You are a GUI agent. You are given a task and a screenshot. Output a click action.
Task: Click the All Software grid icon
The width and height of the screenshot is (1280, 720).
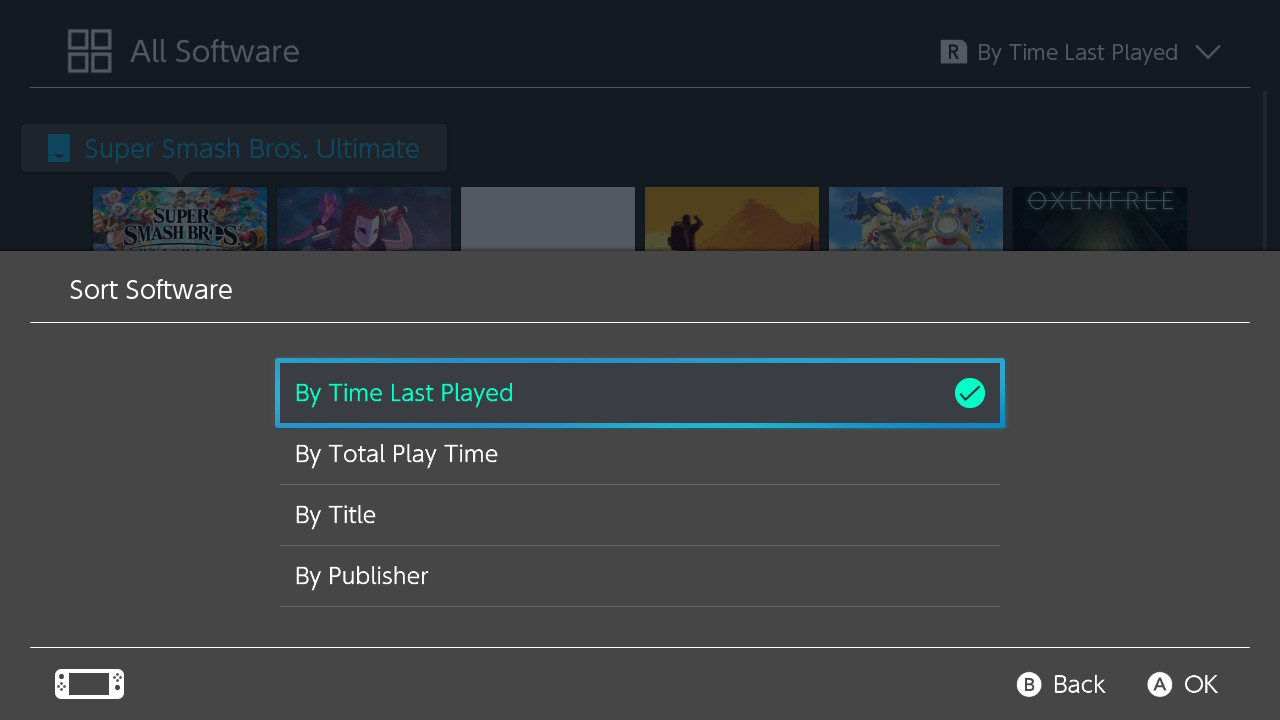point(89,50)
